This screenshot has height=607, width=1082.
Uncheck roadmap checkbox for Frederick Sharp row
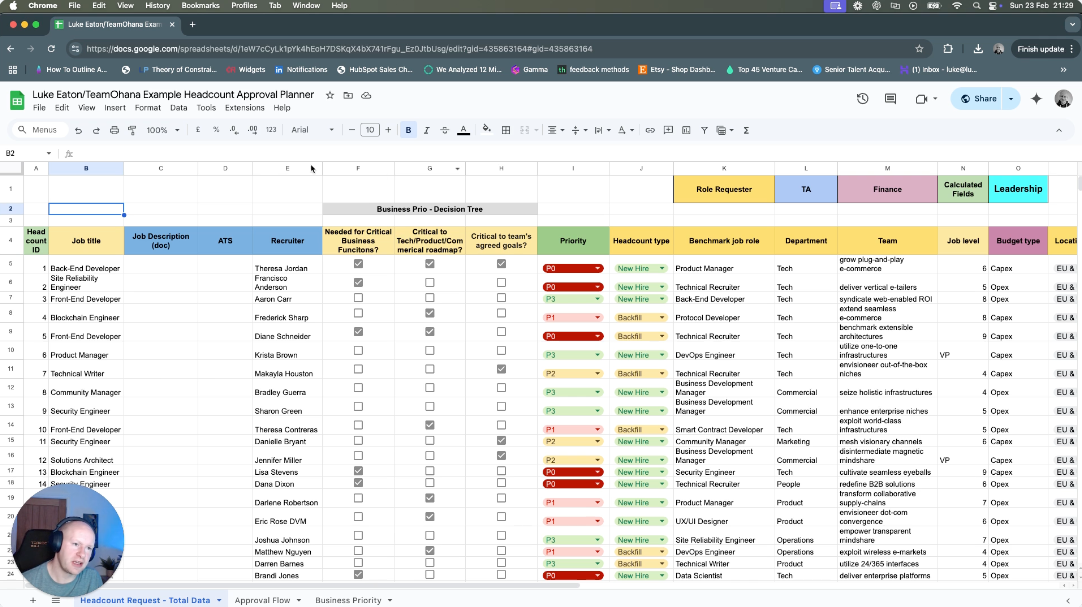pos(430,313)
